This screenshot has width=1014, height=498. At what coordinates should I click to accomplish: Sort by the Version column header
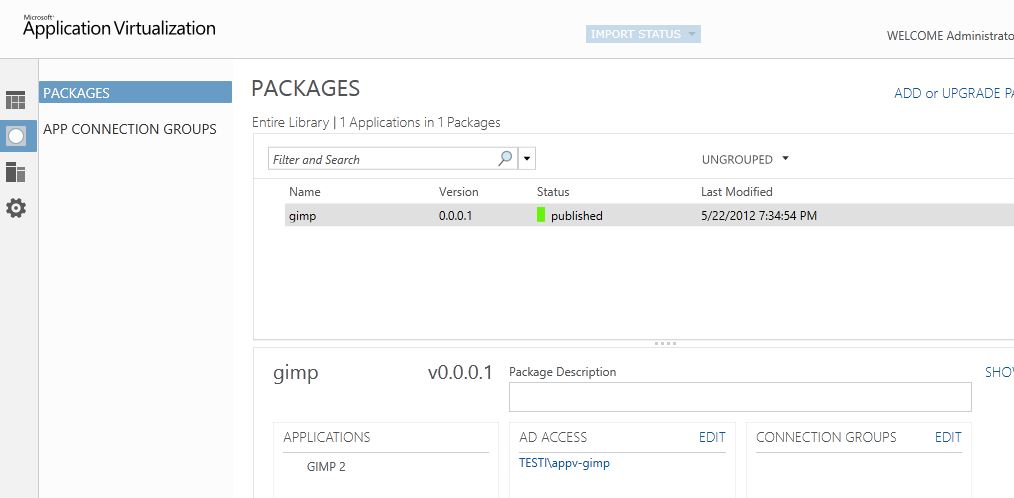coord(458,191)
